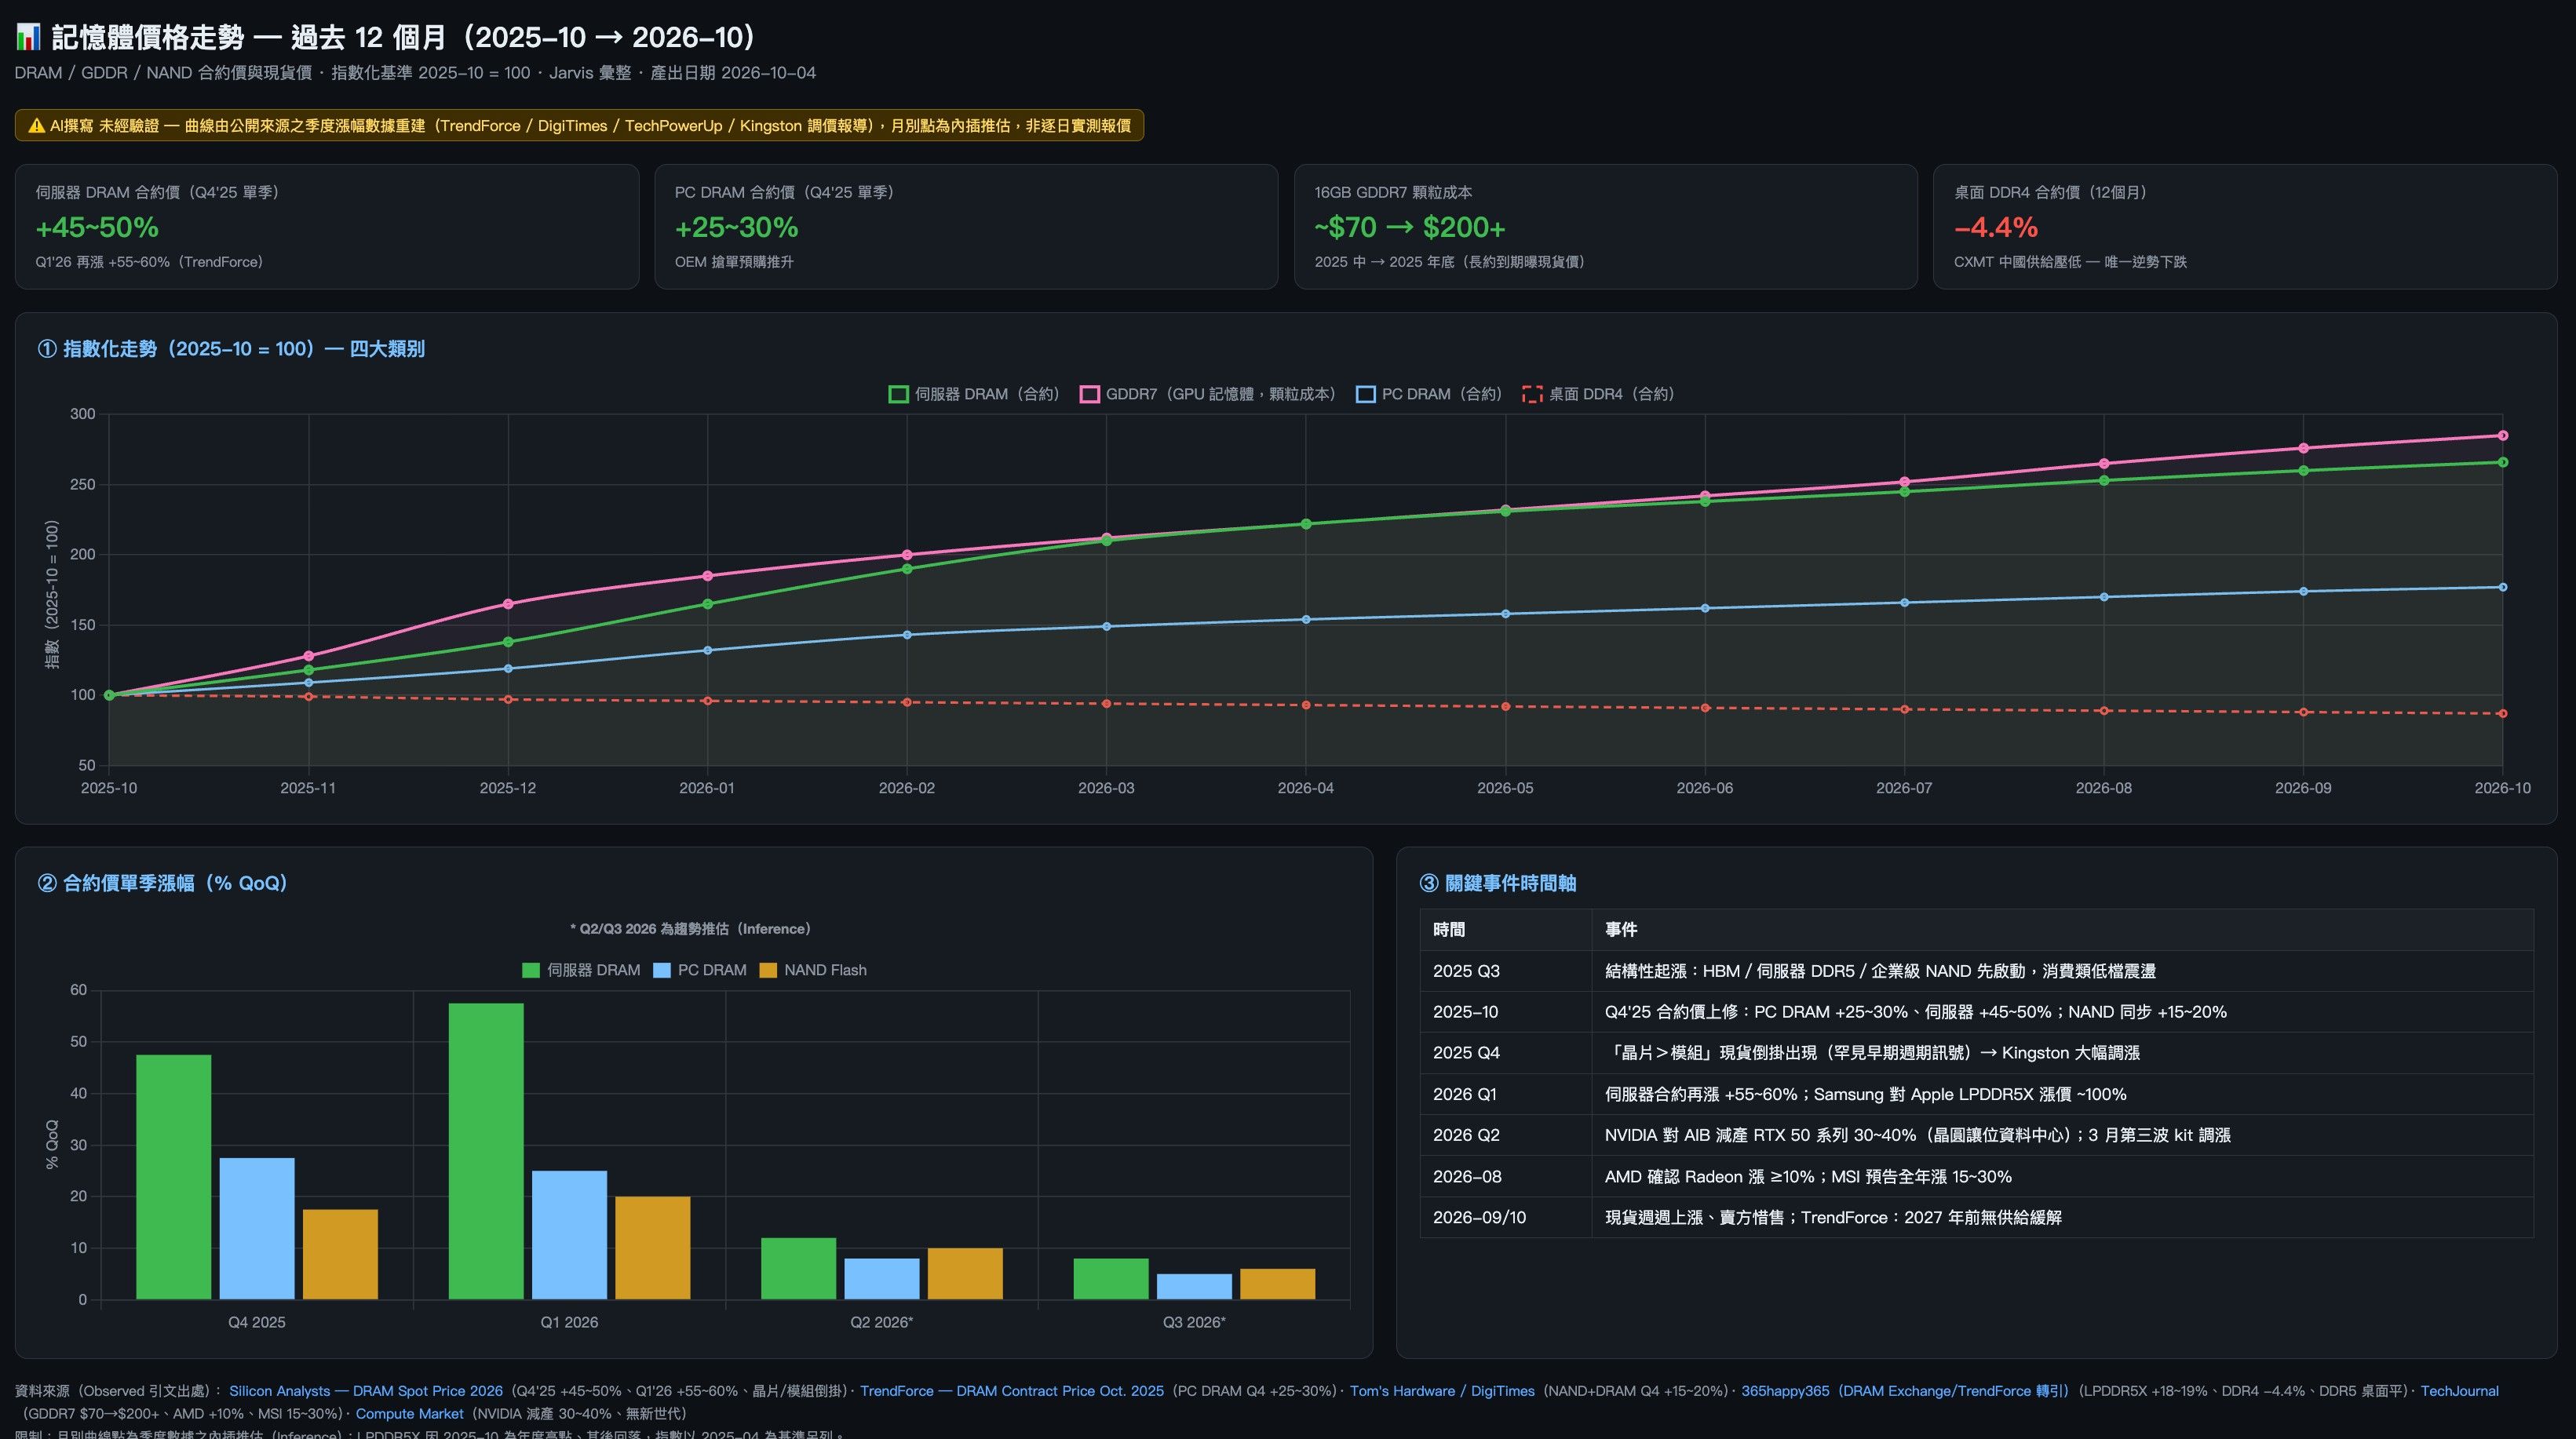
Task: Click the NAND Flash bar for Q2 2026*
Action: tap(965, 1274)
